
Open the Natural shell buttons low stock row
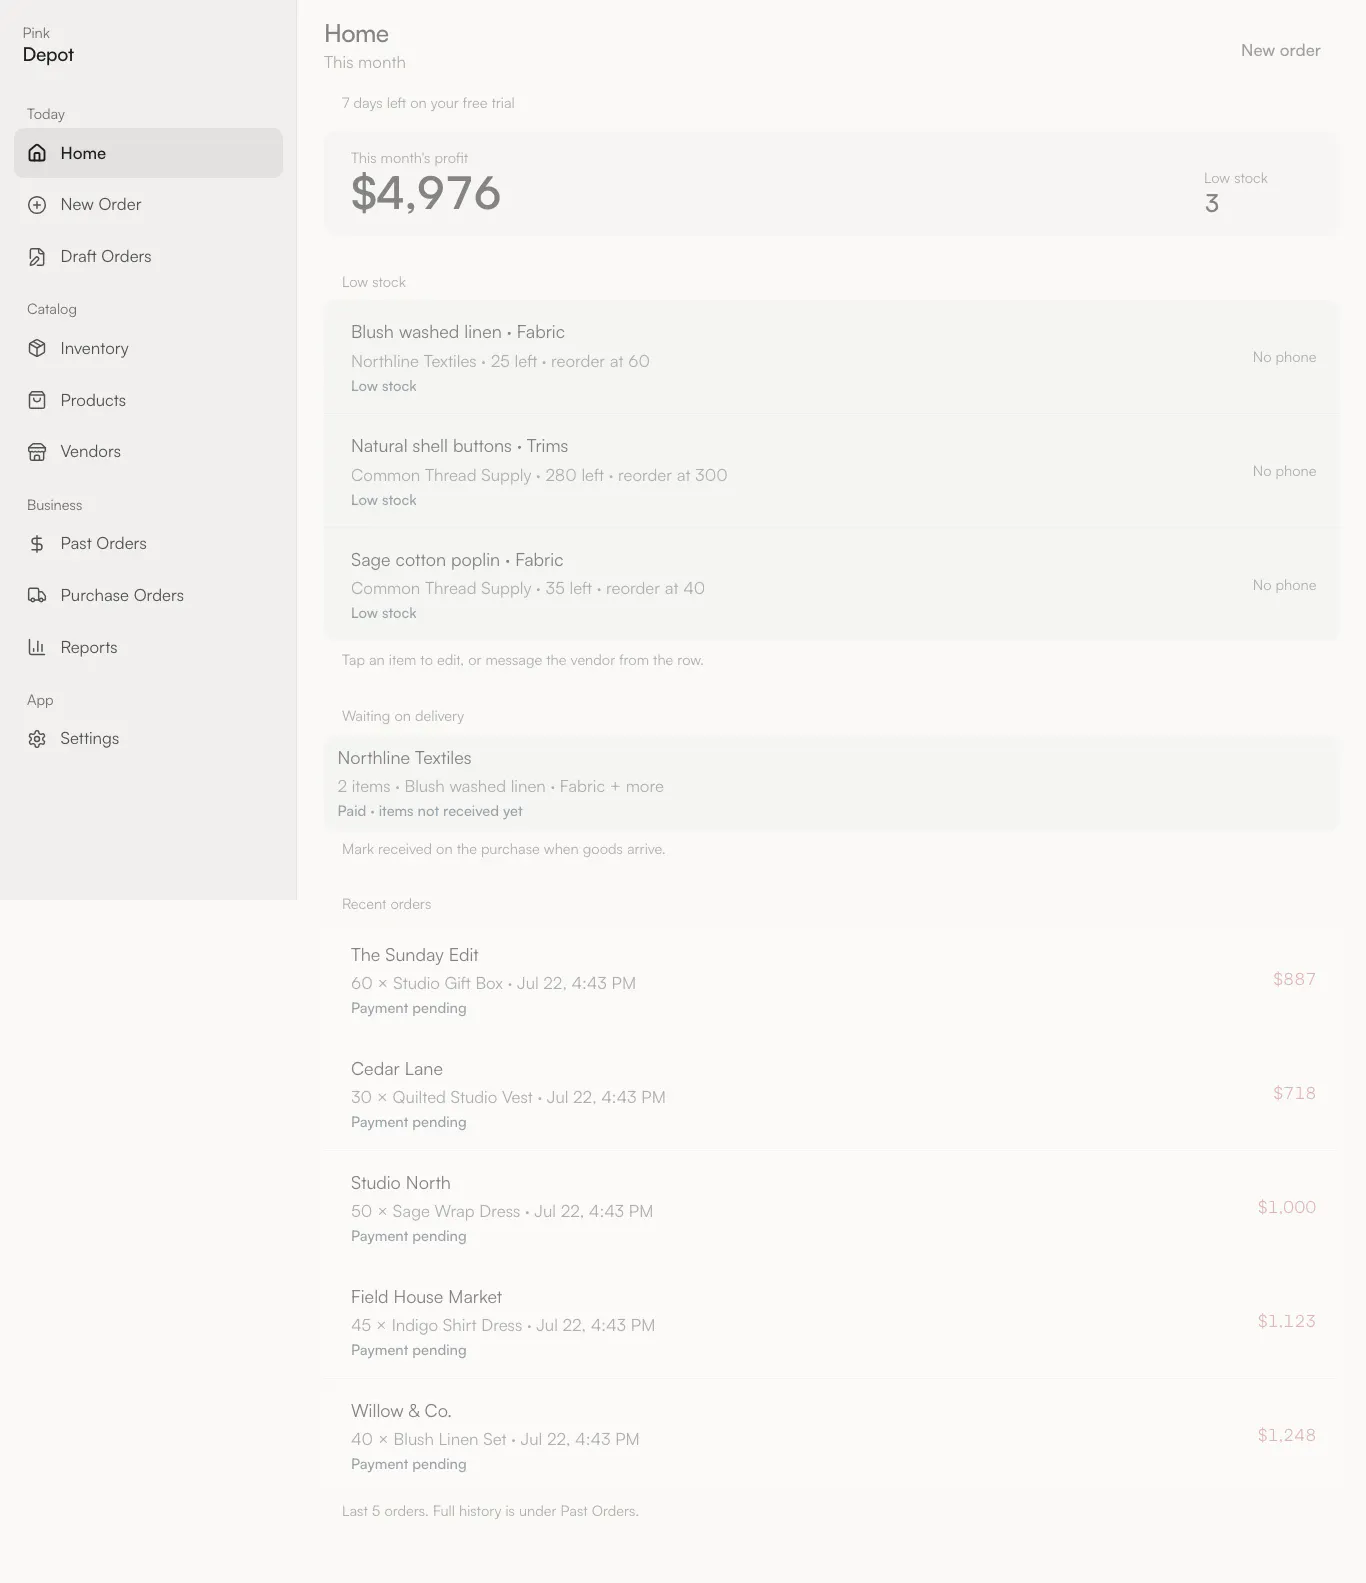click(x=831, y=471)
